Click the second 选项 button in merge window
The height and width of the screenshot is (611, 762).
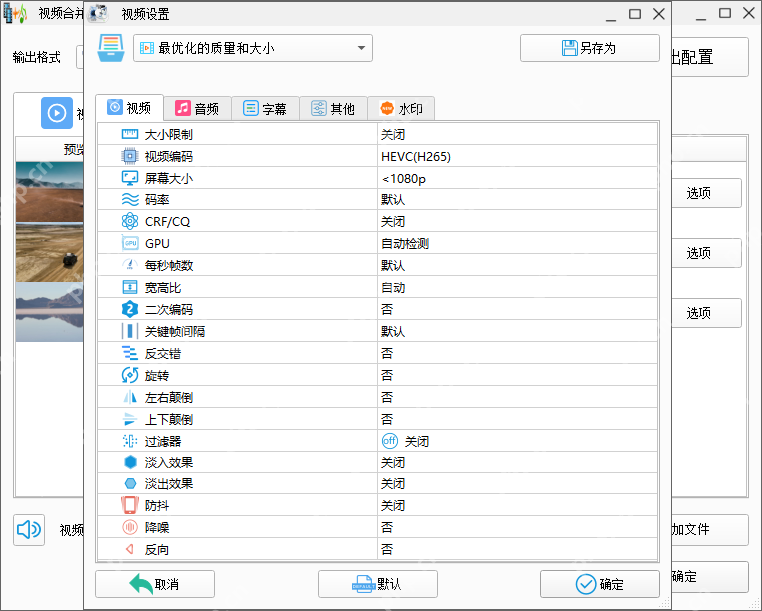coord(707,253)
